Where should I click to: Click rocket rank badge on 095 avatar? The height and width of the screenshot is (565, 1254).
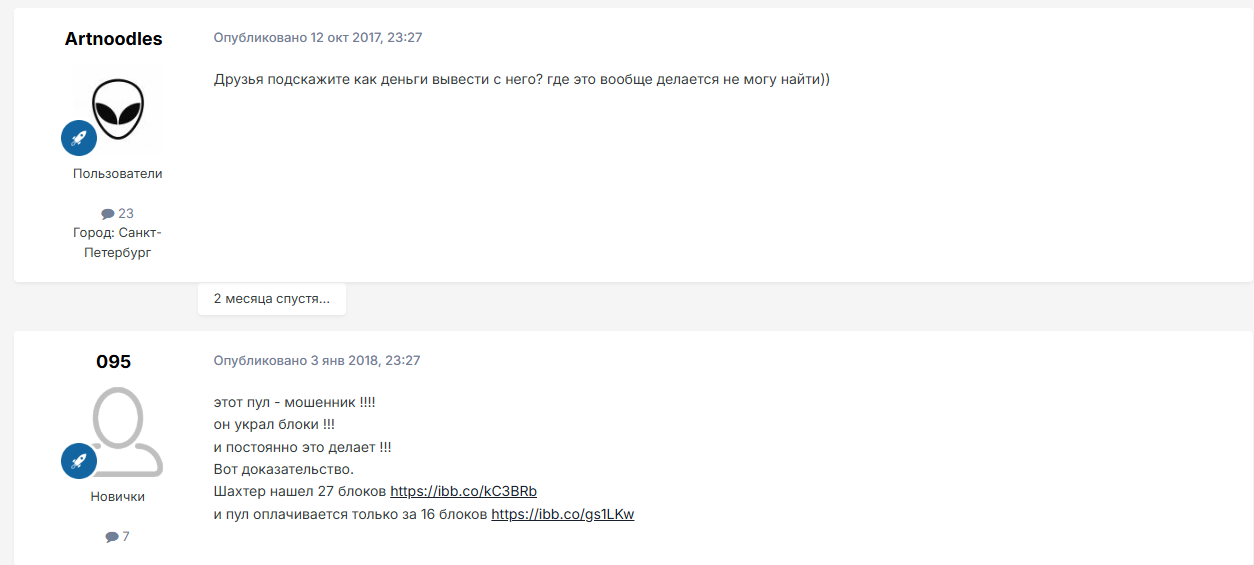tap(79, 461)
